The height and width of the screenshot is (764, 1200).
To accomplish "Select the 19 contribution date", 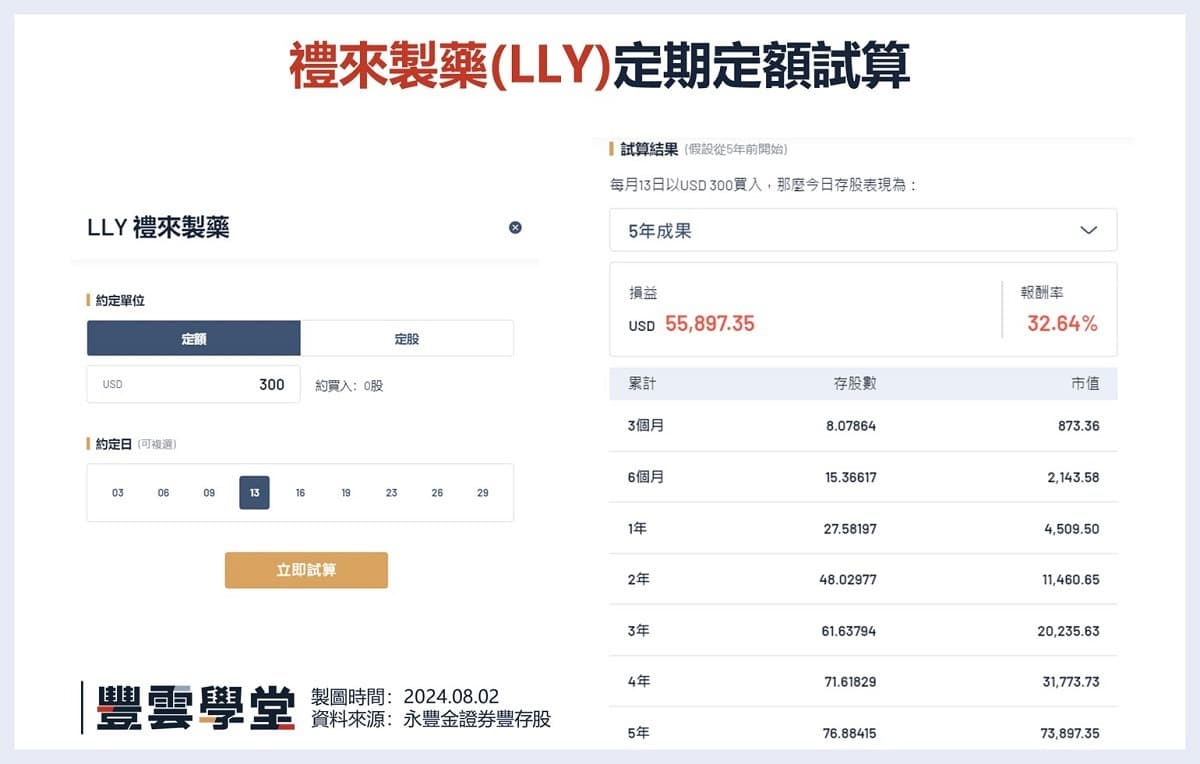I will (345, 492).
